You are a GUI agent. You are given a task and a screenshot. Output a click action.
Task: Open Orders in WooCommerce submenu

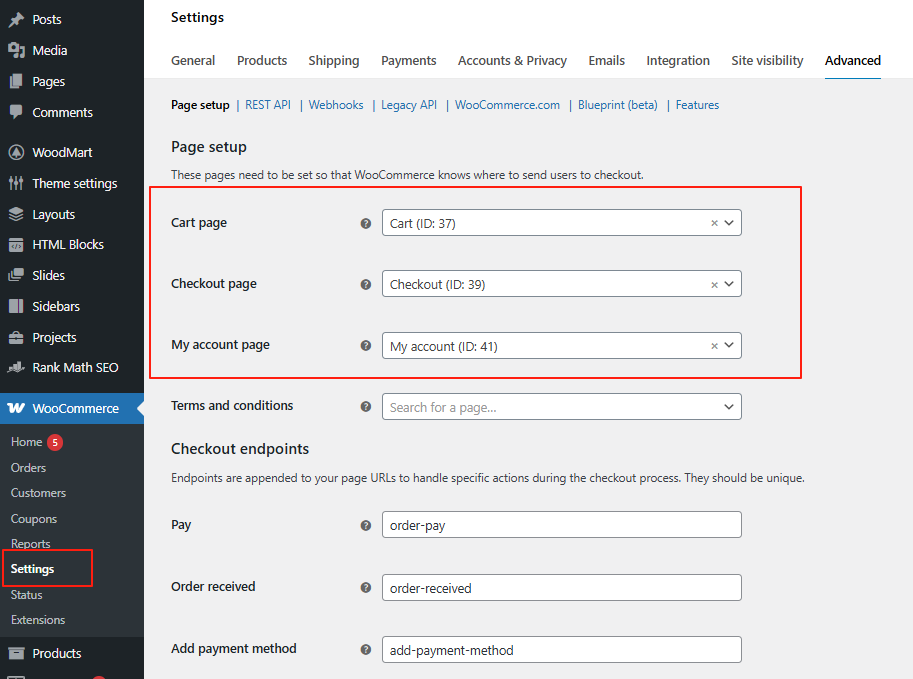pos(28,467)
